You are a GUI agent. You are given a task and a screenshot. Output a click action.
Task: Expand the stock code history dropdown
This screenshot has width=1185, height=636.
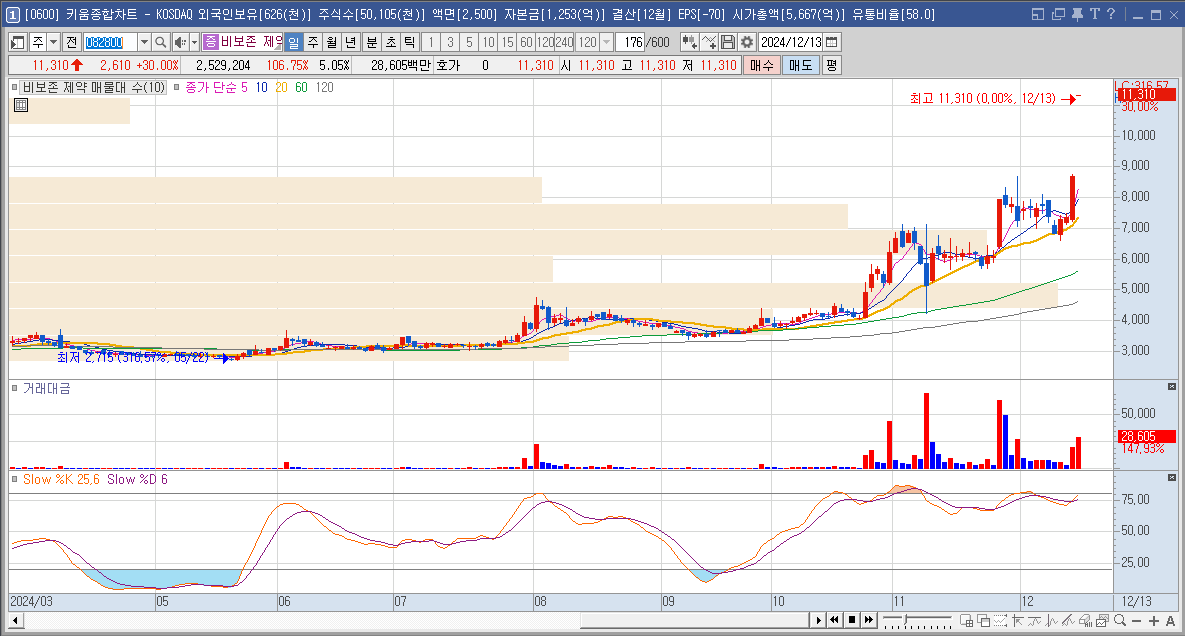(x=144, y=42)
